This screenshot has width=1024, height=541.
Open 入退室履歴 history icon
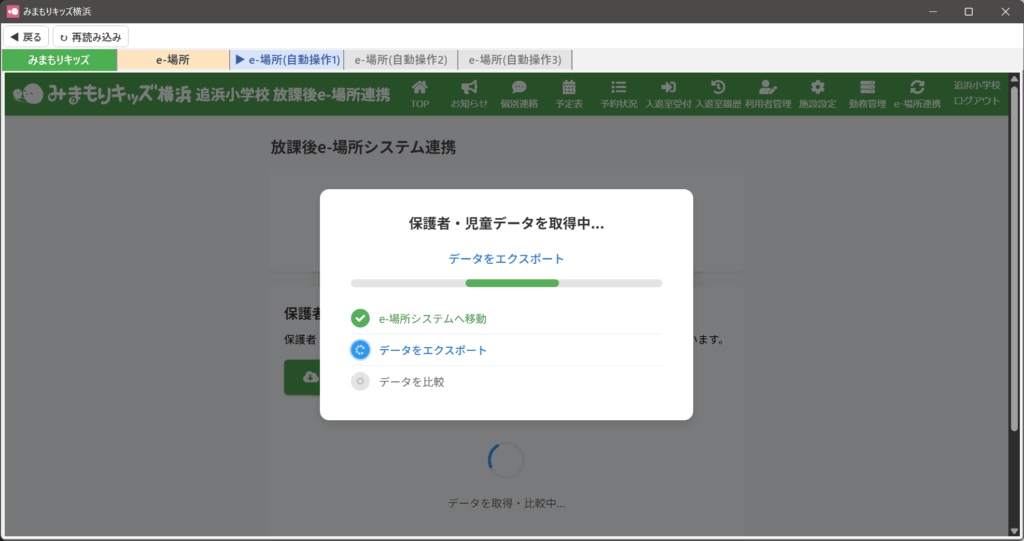(x=718, y=88)
